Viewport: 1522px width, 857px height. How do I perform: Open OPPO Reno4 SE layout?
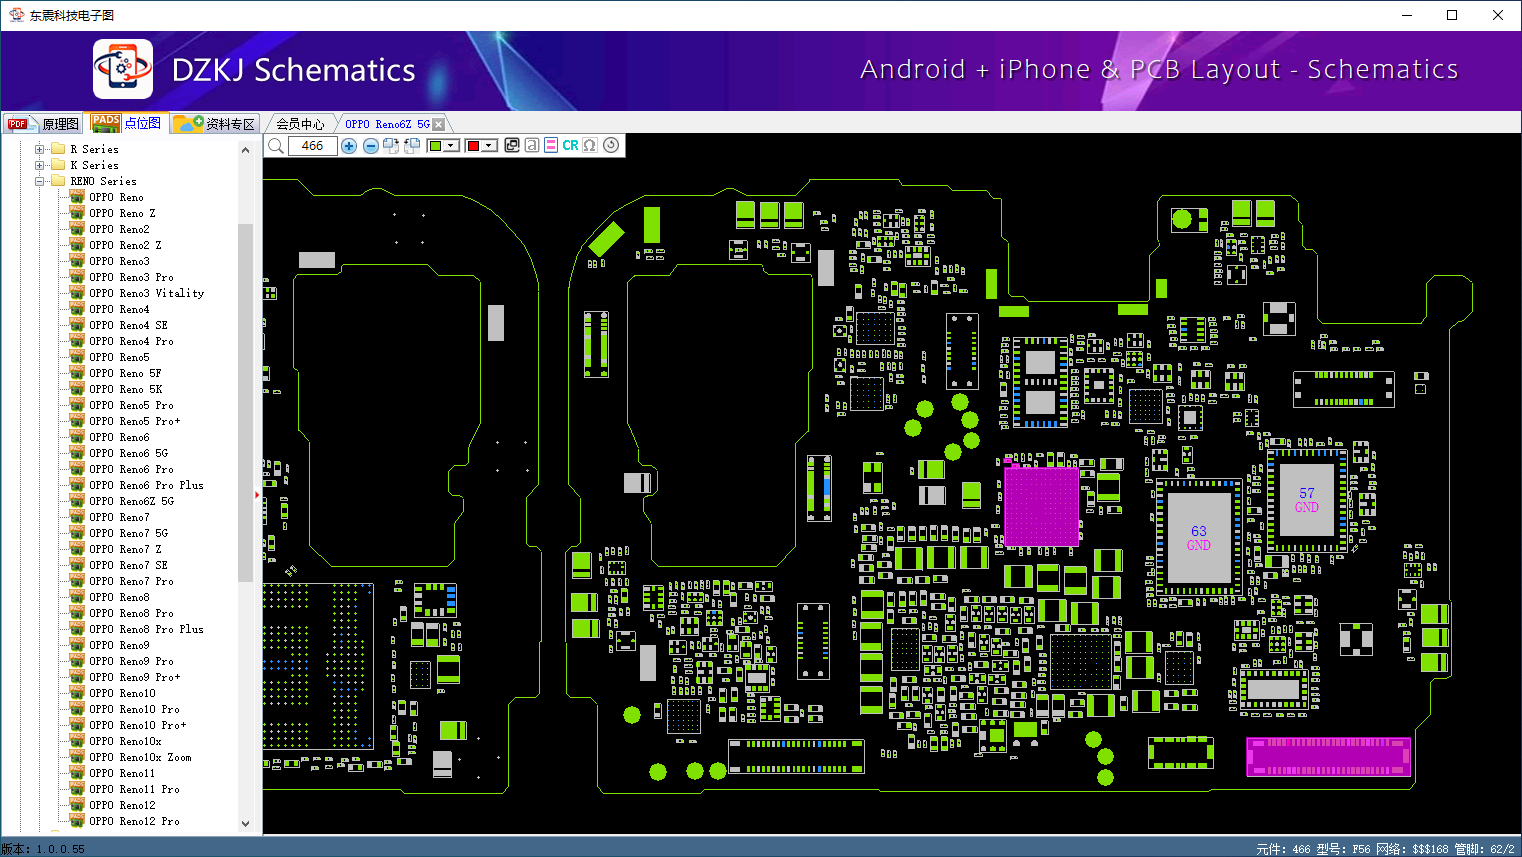(128, 325)
